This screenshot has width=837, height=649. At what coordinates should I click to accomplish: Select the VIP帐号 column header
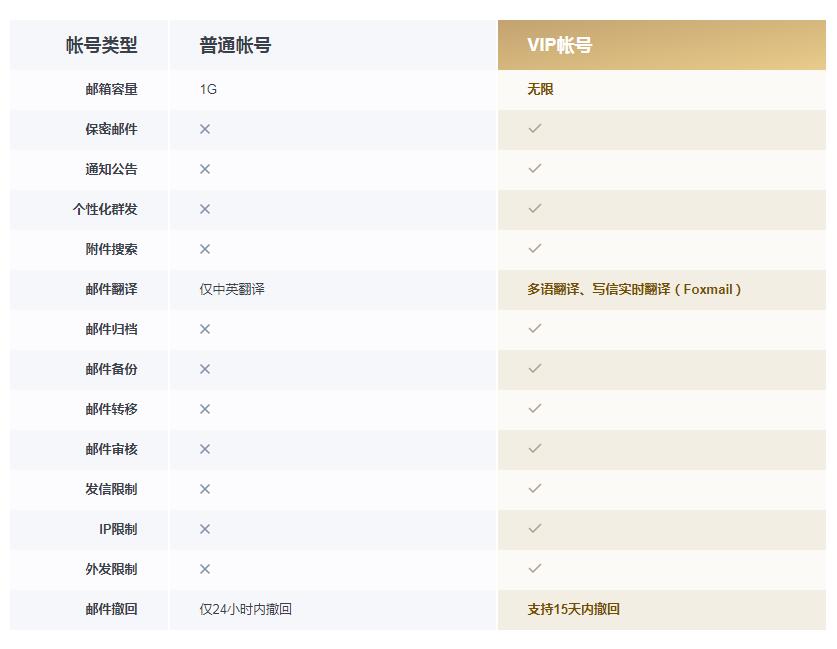[x=560, y=45]
